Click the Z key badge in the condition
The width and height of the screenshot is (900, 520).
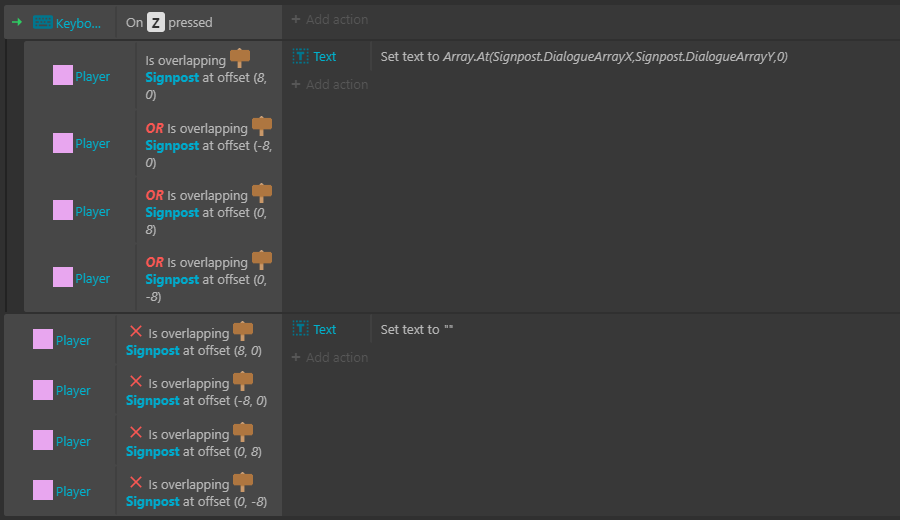point(156,22)
